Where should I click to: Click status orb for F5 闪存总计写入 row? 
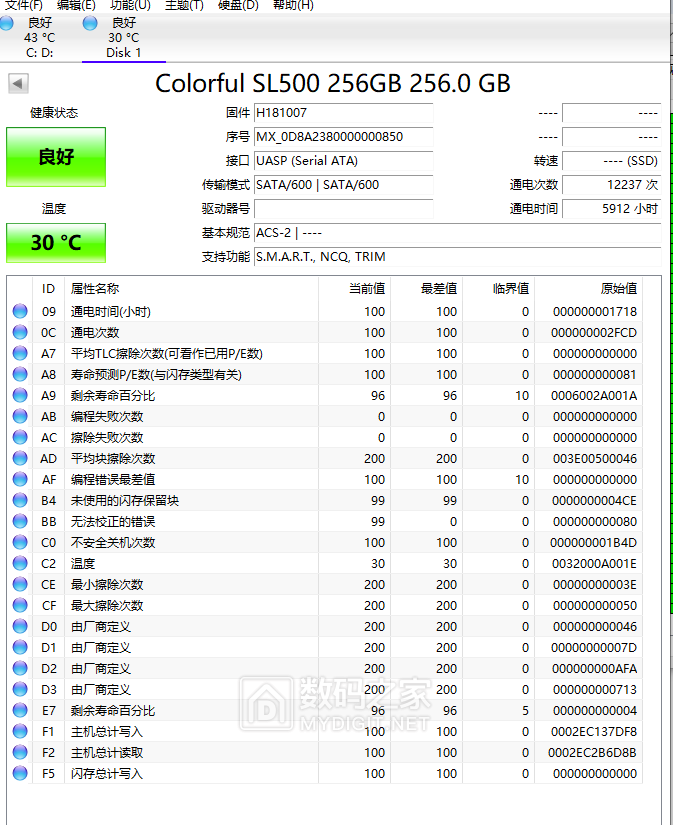click(20, 774)
